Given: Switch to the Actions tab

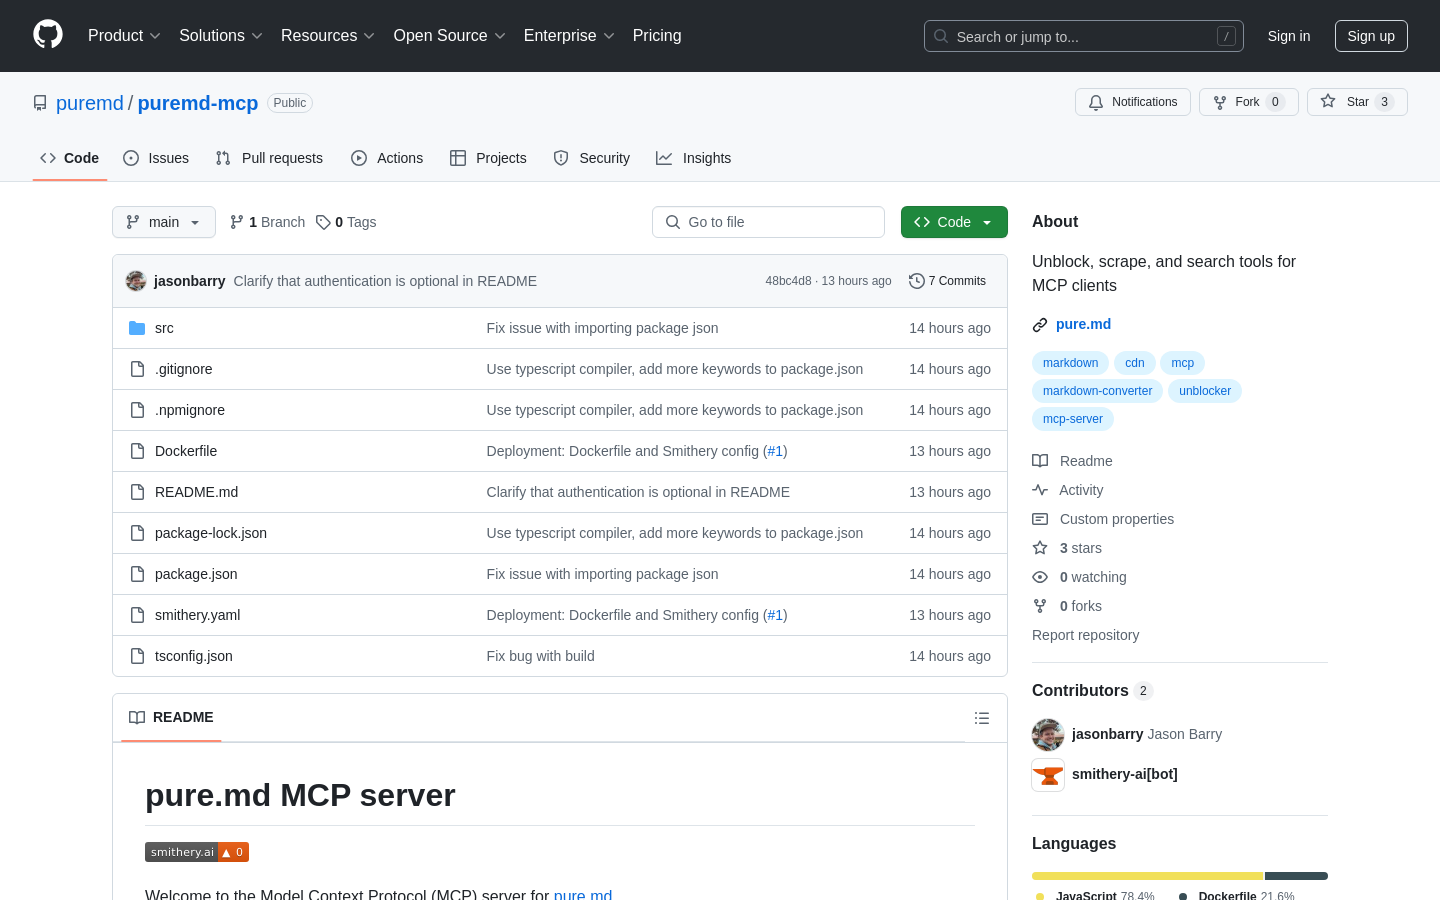Looking at the screenshot, I should coord(387,158).
